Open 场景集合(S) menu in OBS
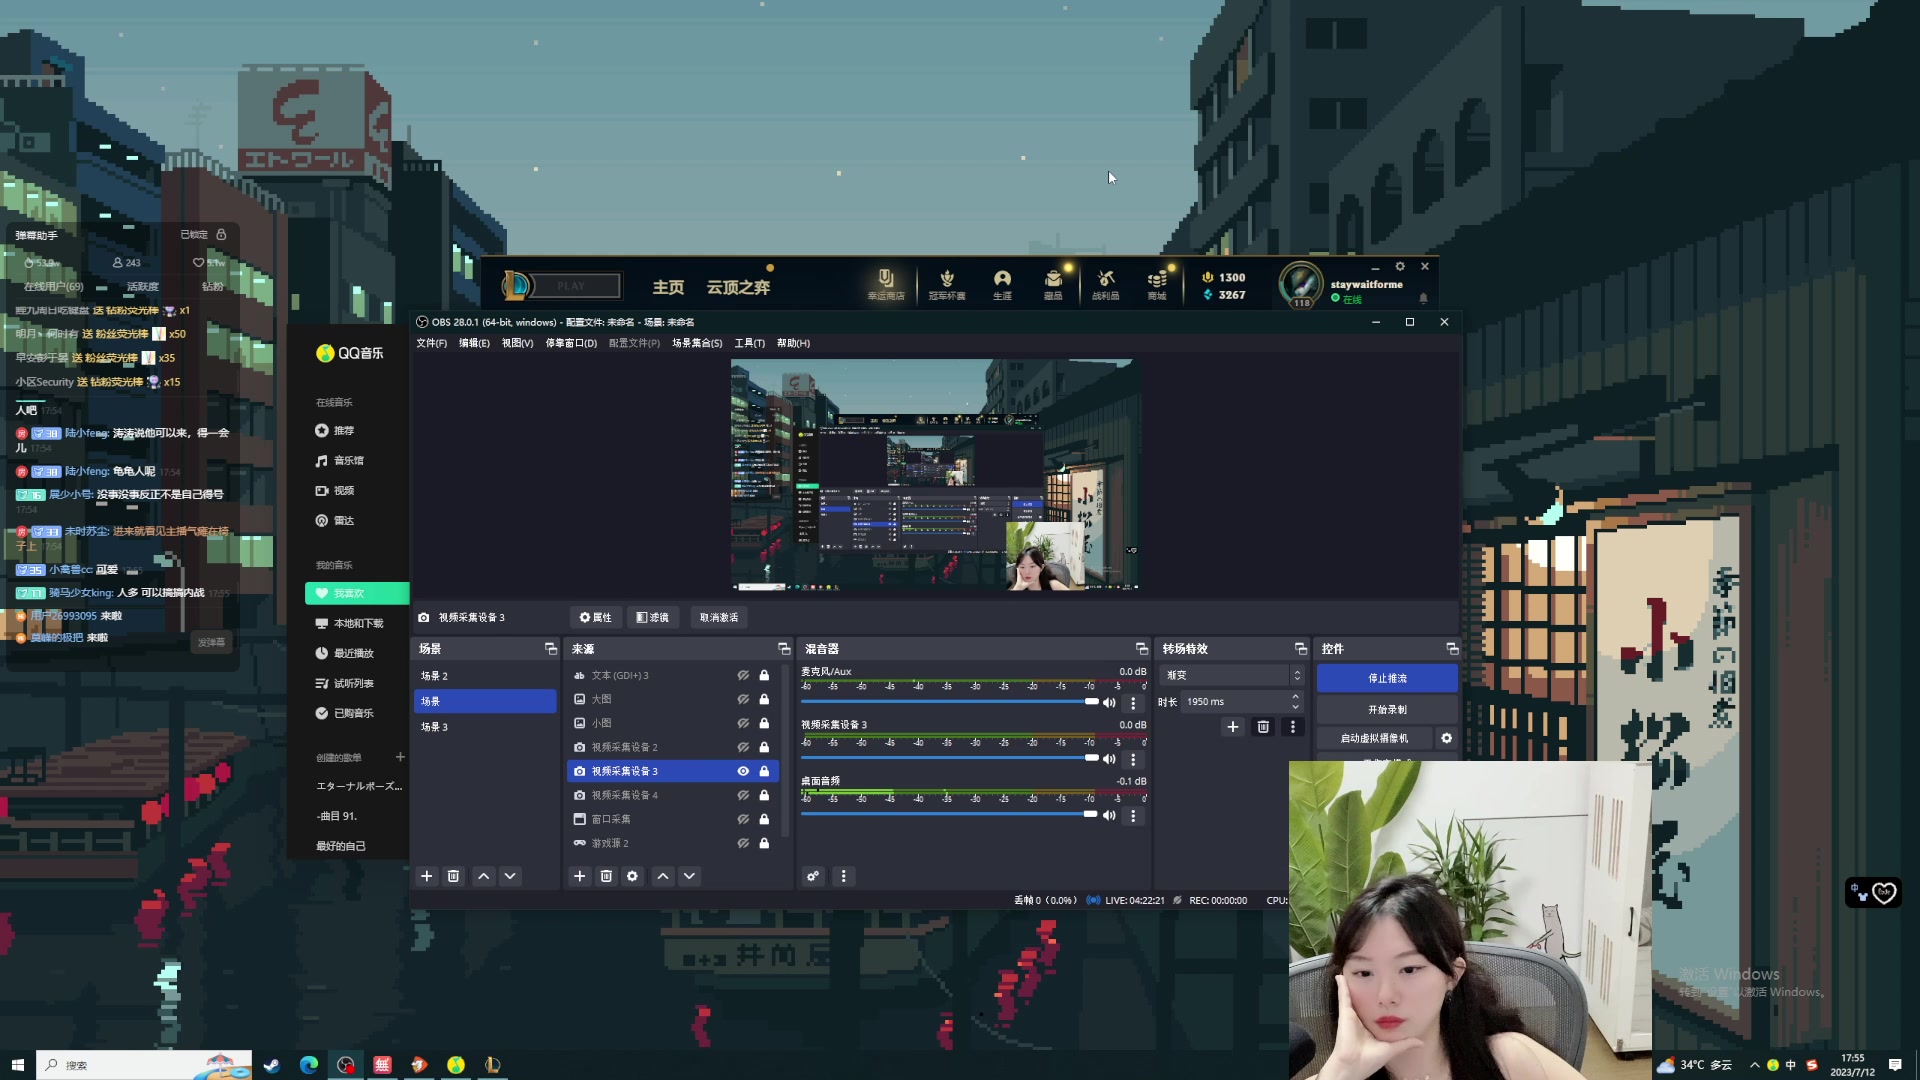 [x=697, y=343]
